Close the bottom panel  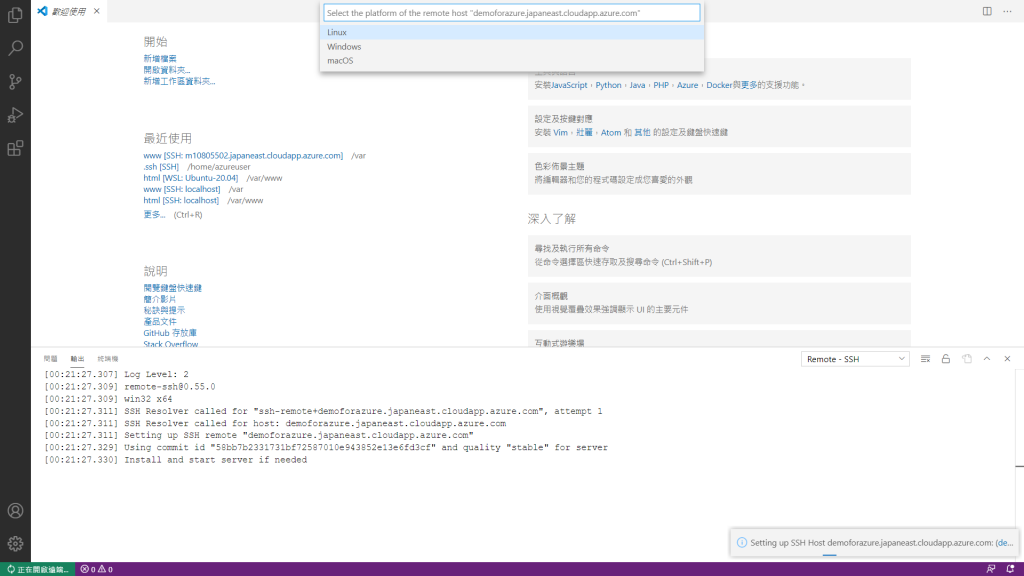point(1007,359)
